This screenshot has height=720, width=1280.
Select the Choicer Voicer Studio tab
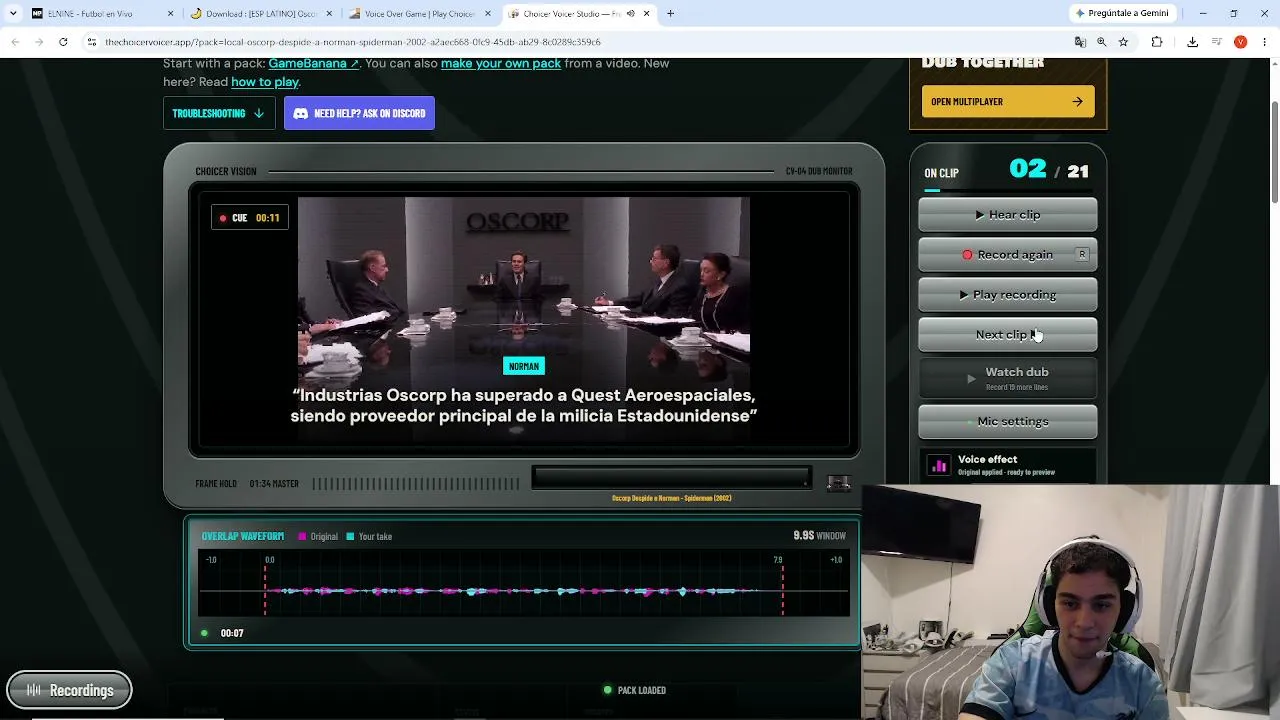578,14
